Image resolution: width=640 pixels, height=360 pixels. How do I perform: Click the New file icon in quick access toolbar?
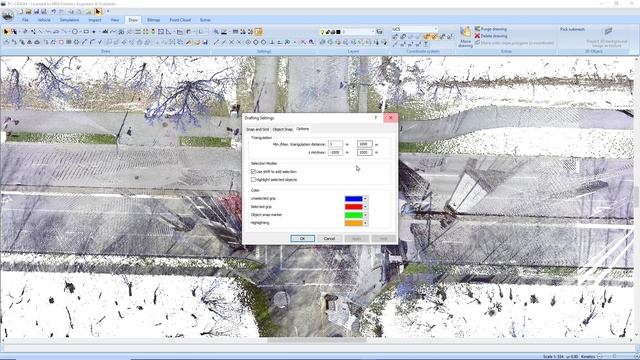(x=20, y=12)
